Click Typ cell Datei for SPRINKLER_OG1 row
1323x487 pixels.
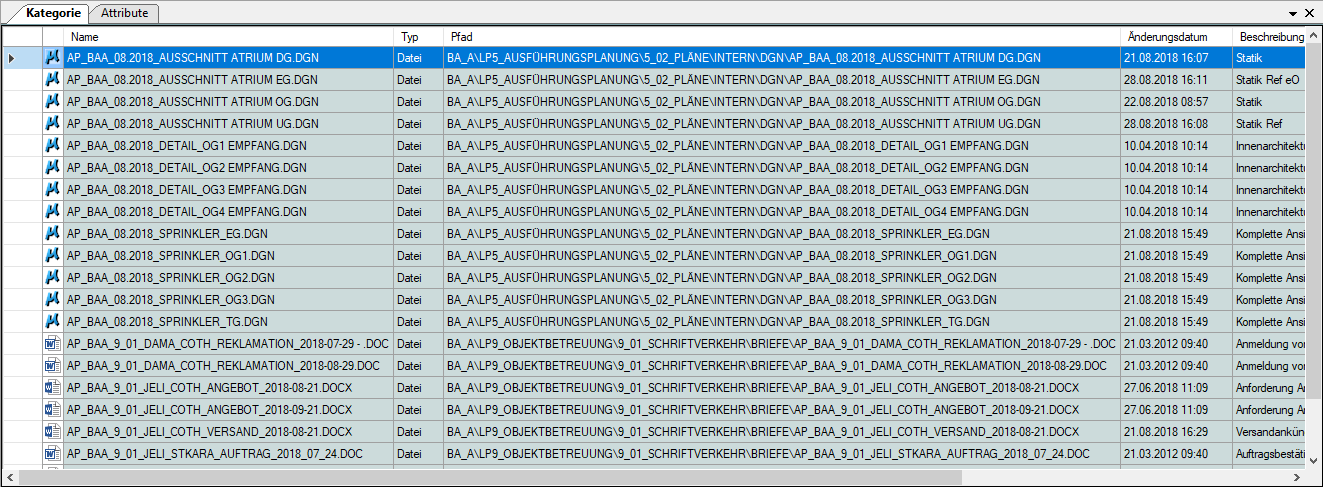418,256
